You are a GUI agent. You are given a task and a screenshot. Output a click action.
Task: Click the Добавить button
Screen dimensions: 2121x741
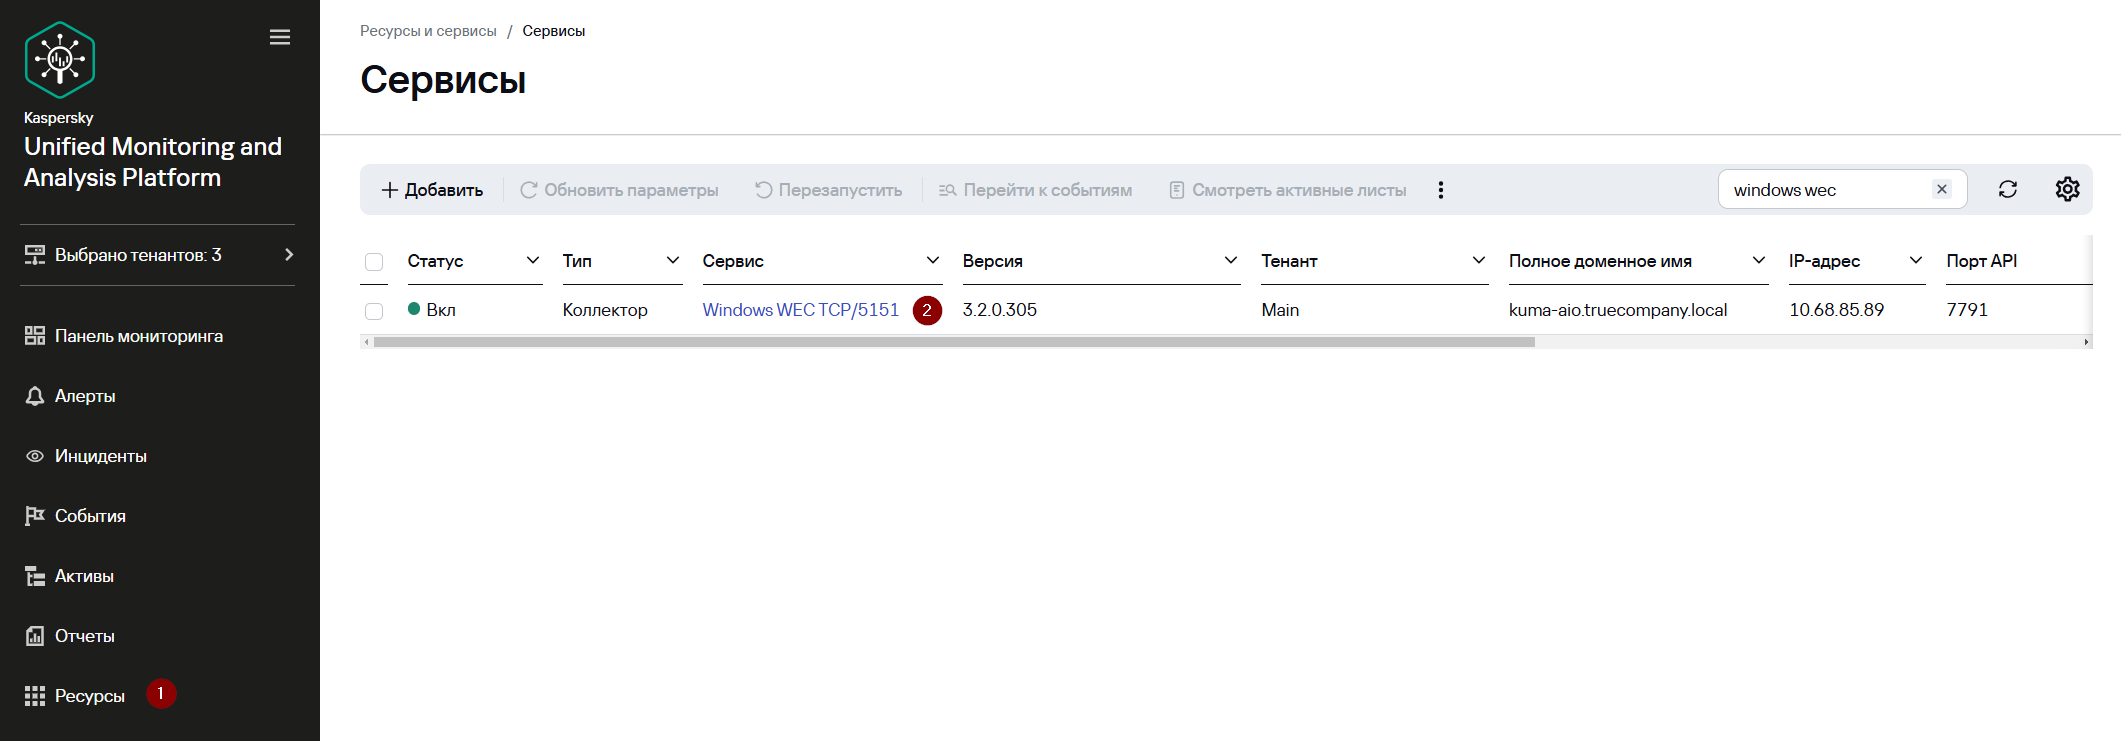(x=432, y=190)
